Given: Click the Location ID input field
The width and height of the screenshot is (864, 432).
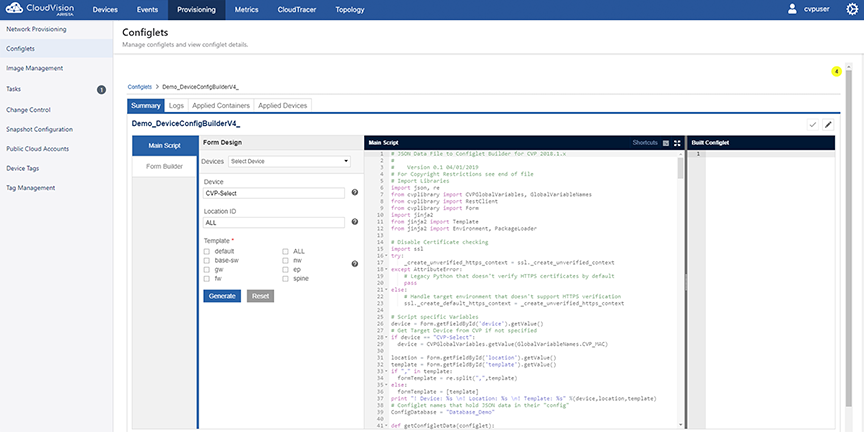Looking at the screenshot, I should [274, 223].
